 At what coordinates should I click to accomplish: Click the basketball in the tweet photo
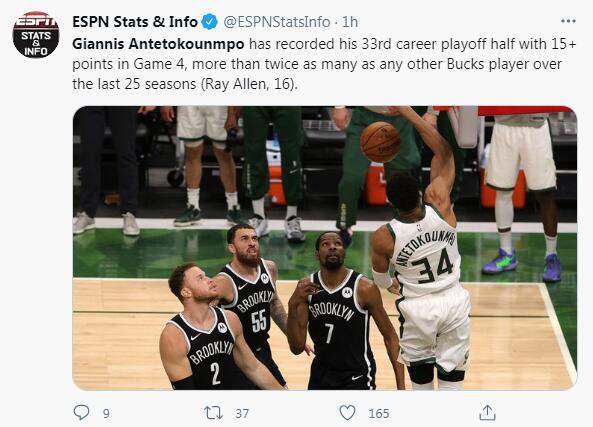coord(380,142)
